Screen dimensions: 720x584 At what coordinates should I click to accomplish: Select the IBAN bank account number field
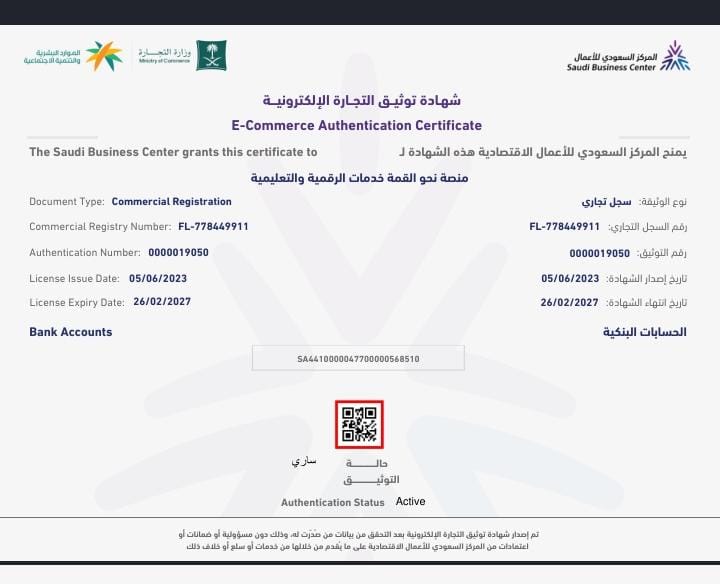[358, 358]
